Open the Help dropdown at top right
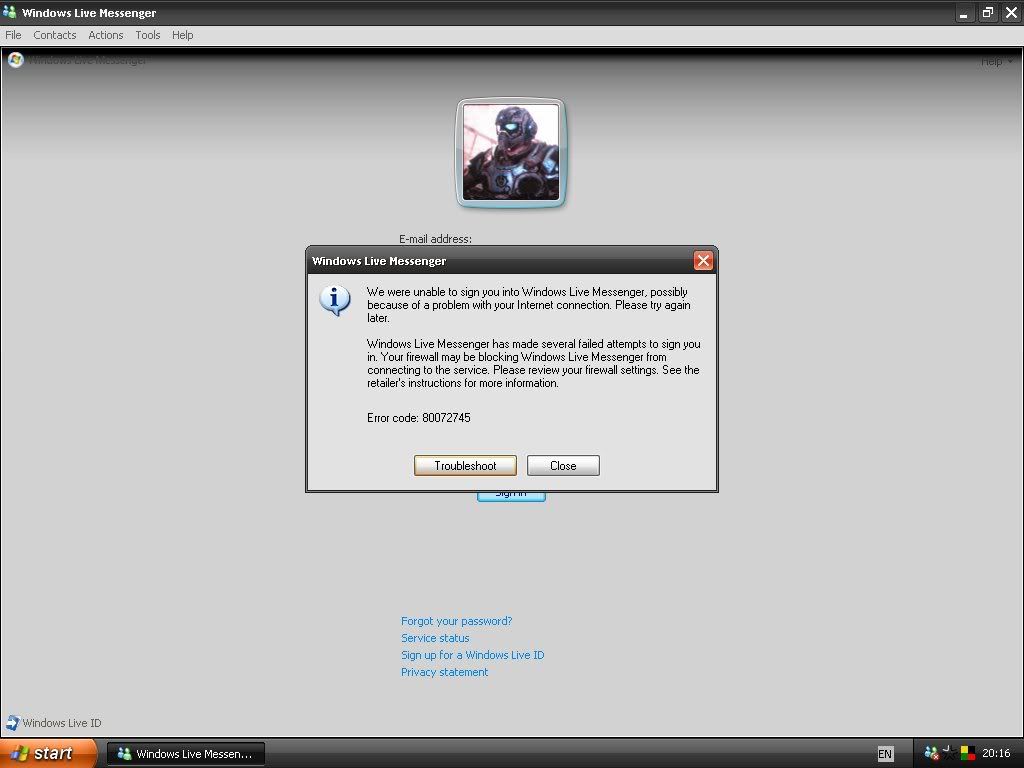Image resolution: width=1024 pixels, height=768 pixels. [x=997, y=61]
